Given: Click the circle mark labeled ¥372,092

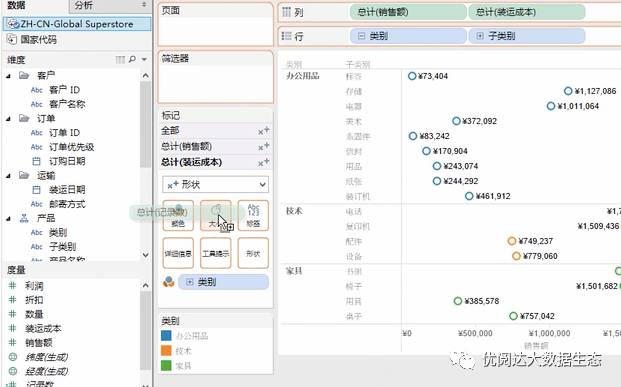Looking at the screenshot, I should (456, 121).
